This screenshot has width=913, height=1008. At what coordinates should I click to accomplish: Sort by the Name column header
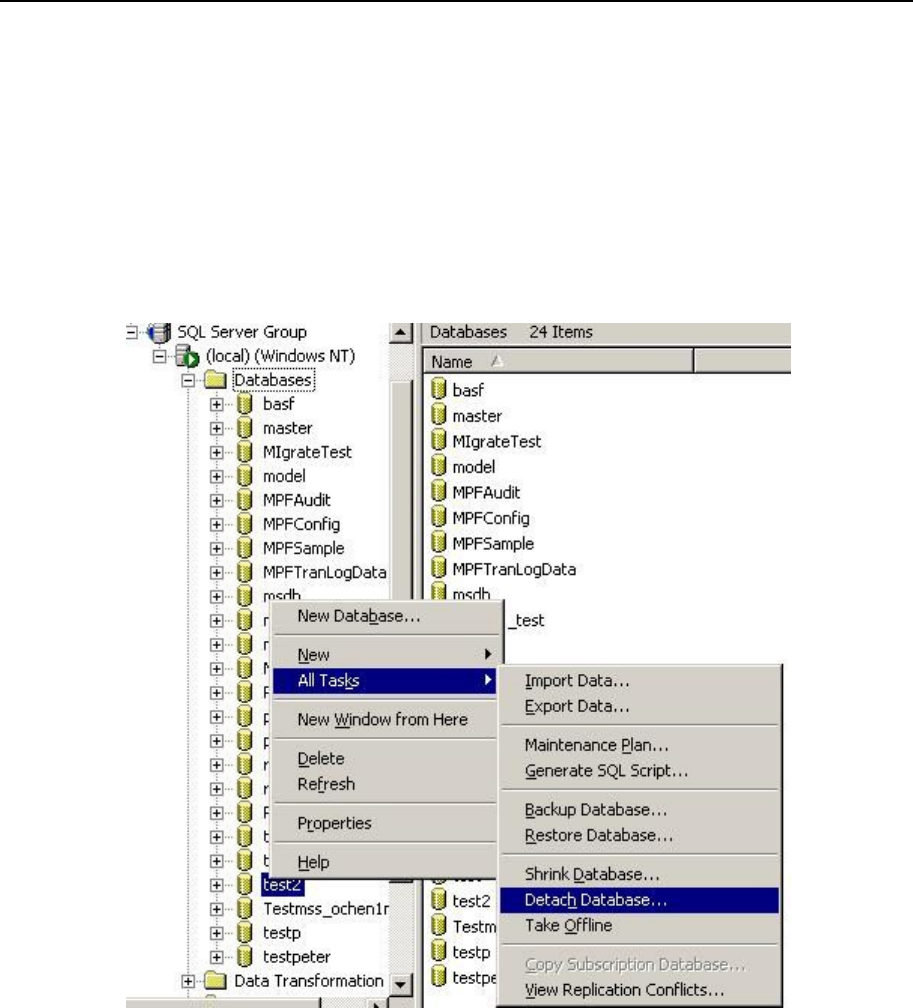pos(558,362)
